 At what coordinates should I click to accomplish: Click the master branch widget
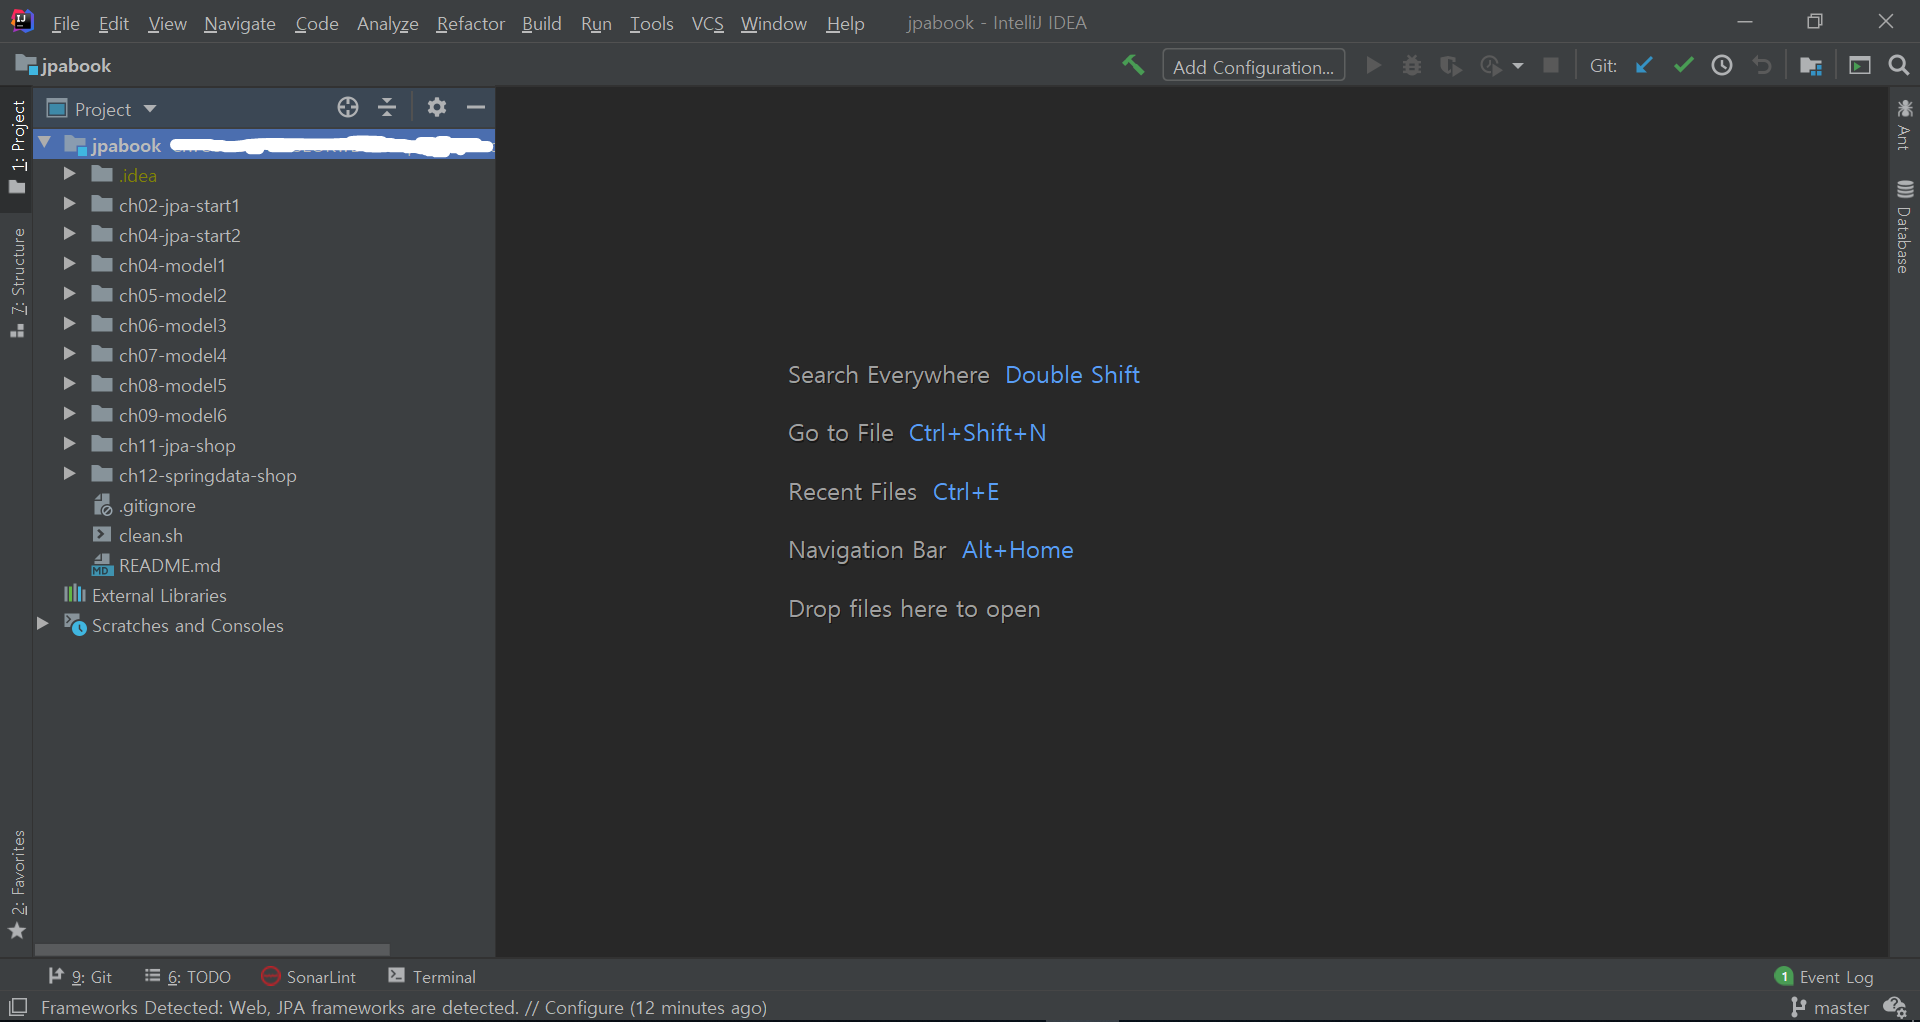click(1830, 1007)
